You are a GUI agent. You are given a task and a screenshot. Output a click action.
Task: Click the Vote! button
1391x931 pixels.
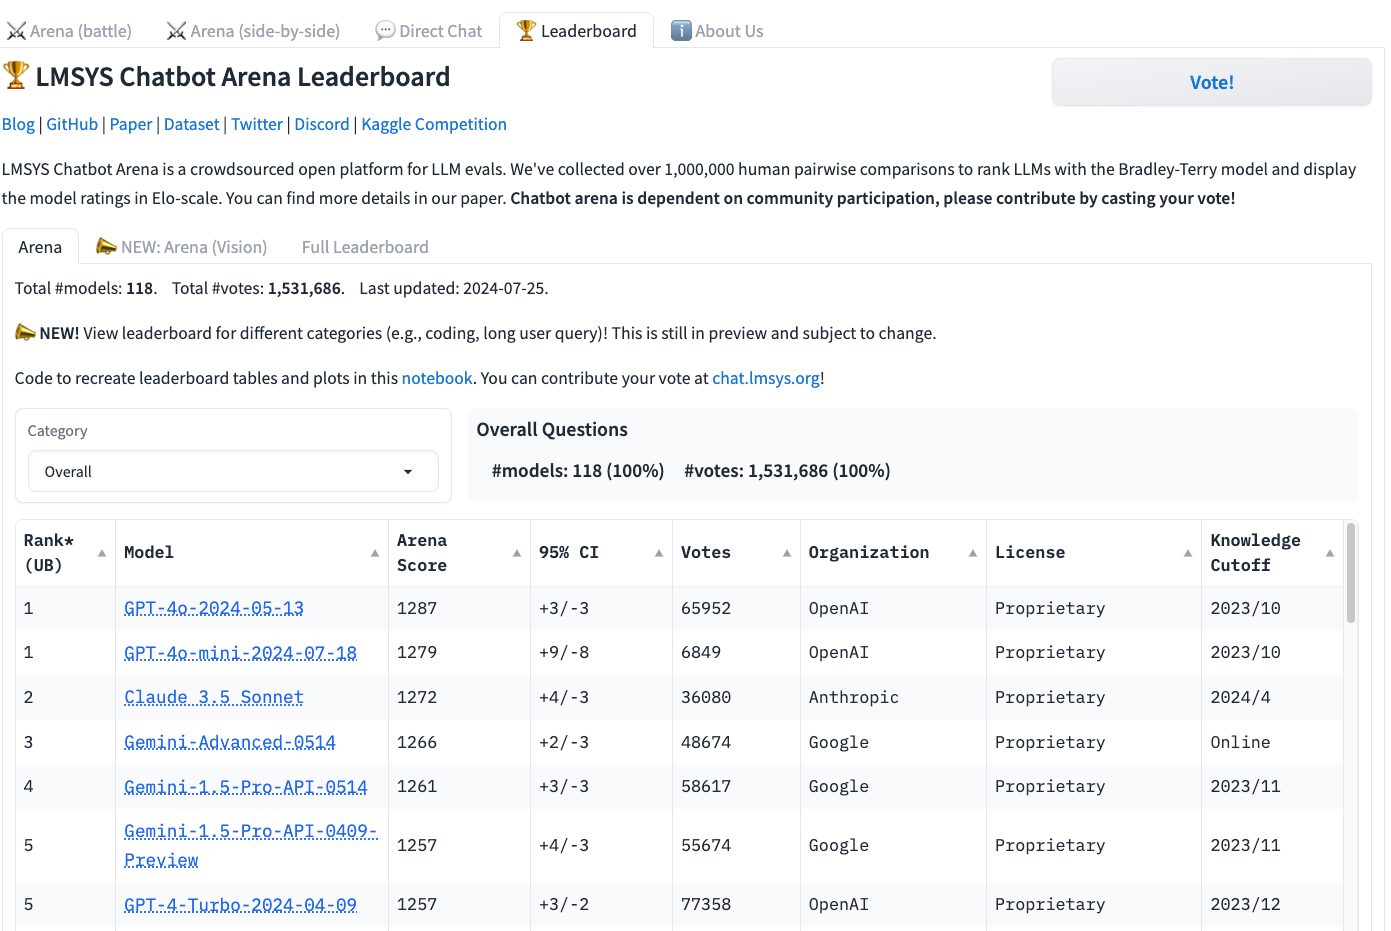(x=1211, y=82)
